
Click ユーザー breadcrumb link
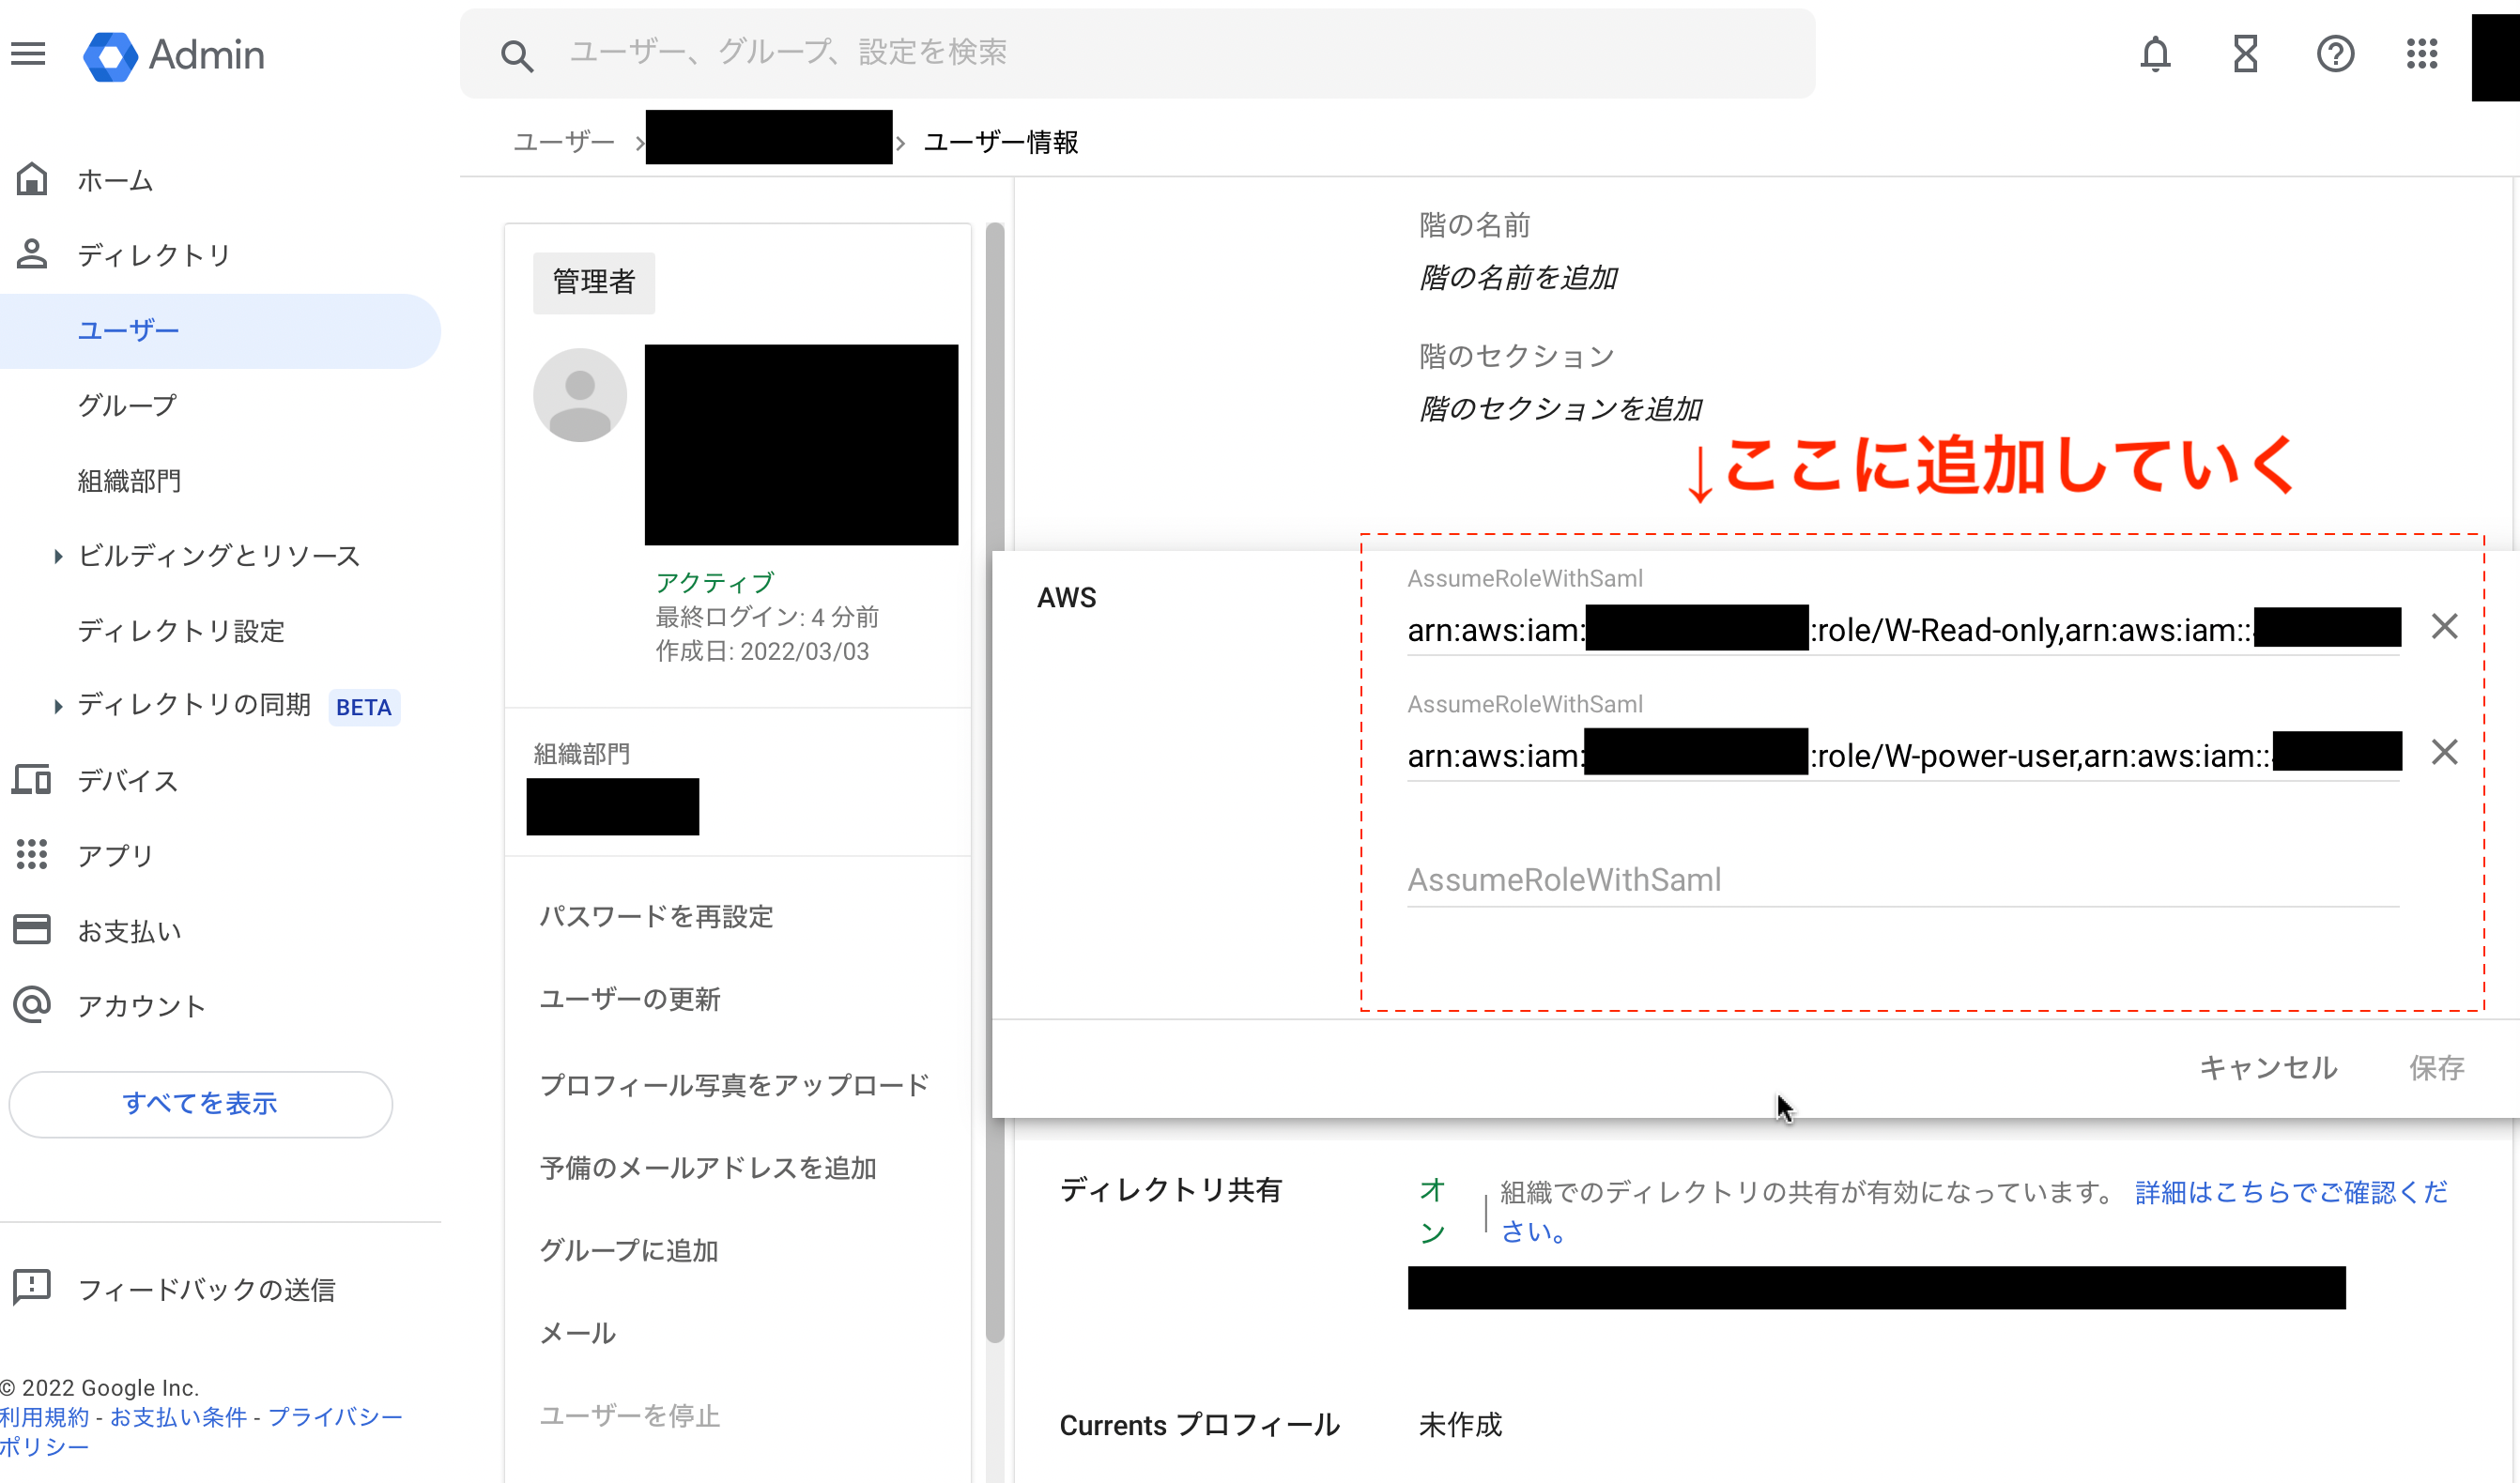(x=564, y=142)
